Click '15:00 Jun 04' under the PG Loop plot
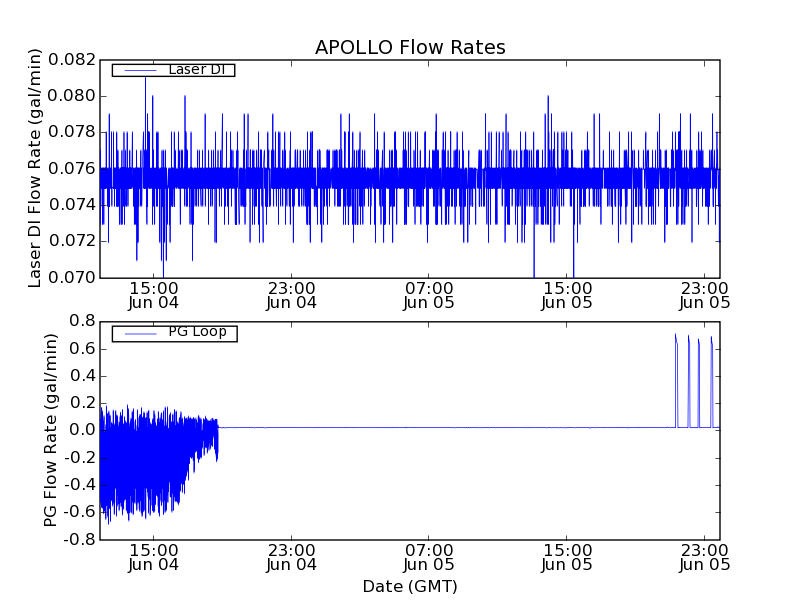 coord(154,558)
